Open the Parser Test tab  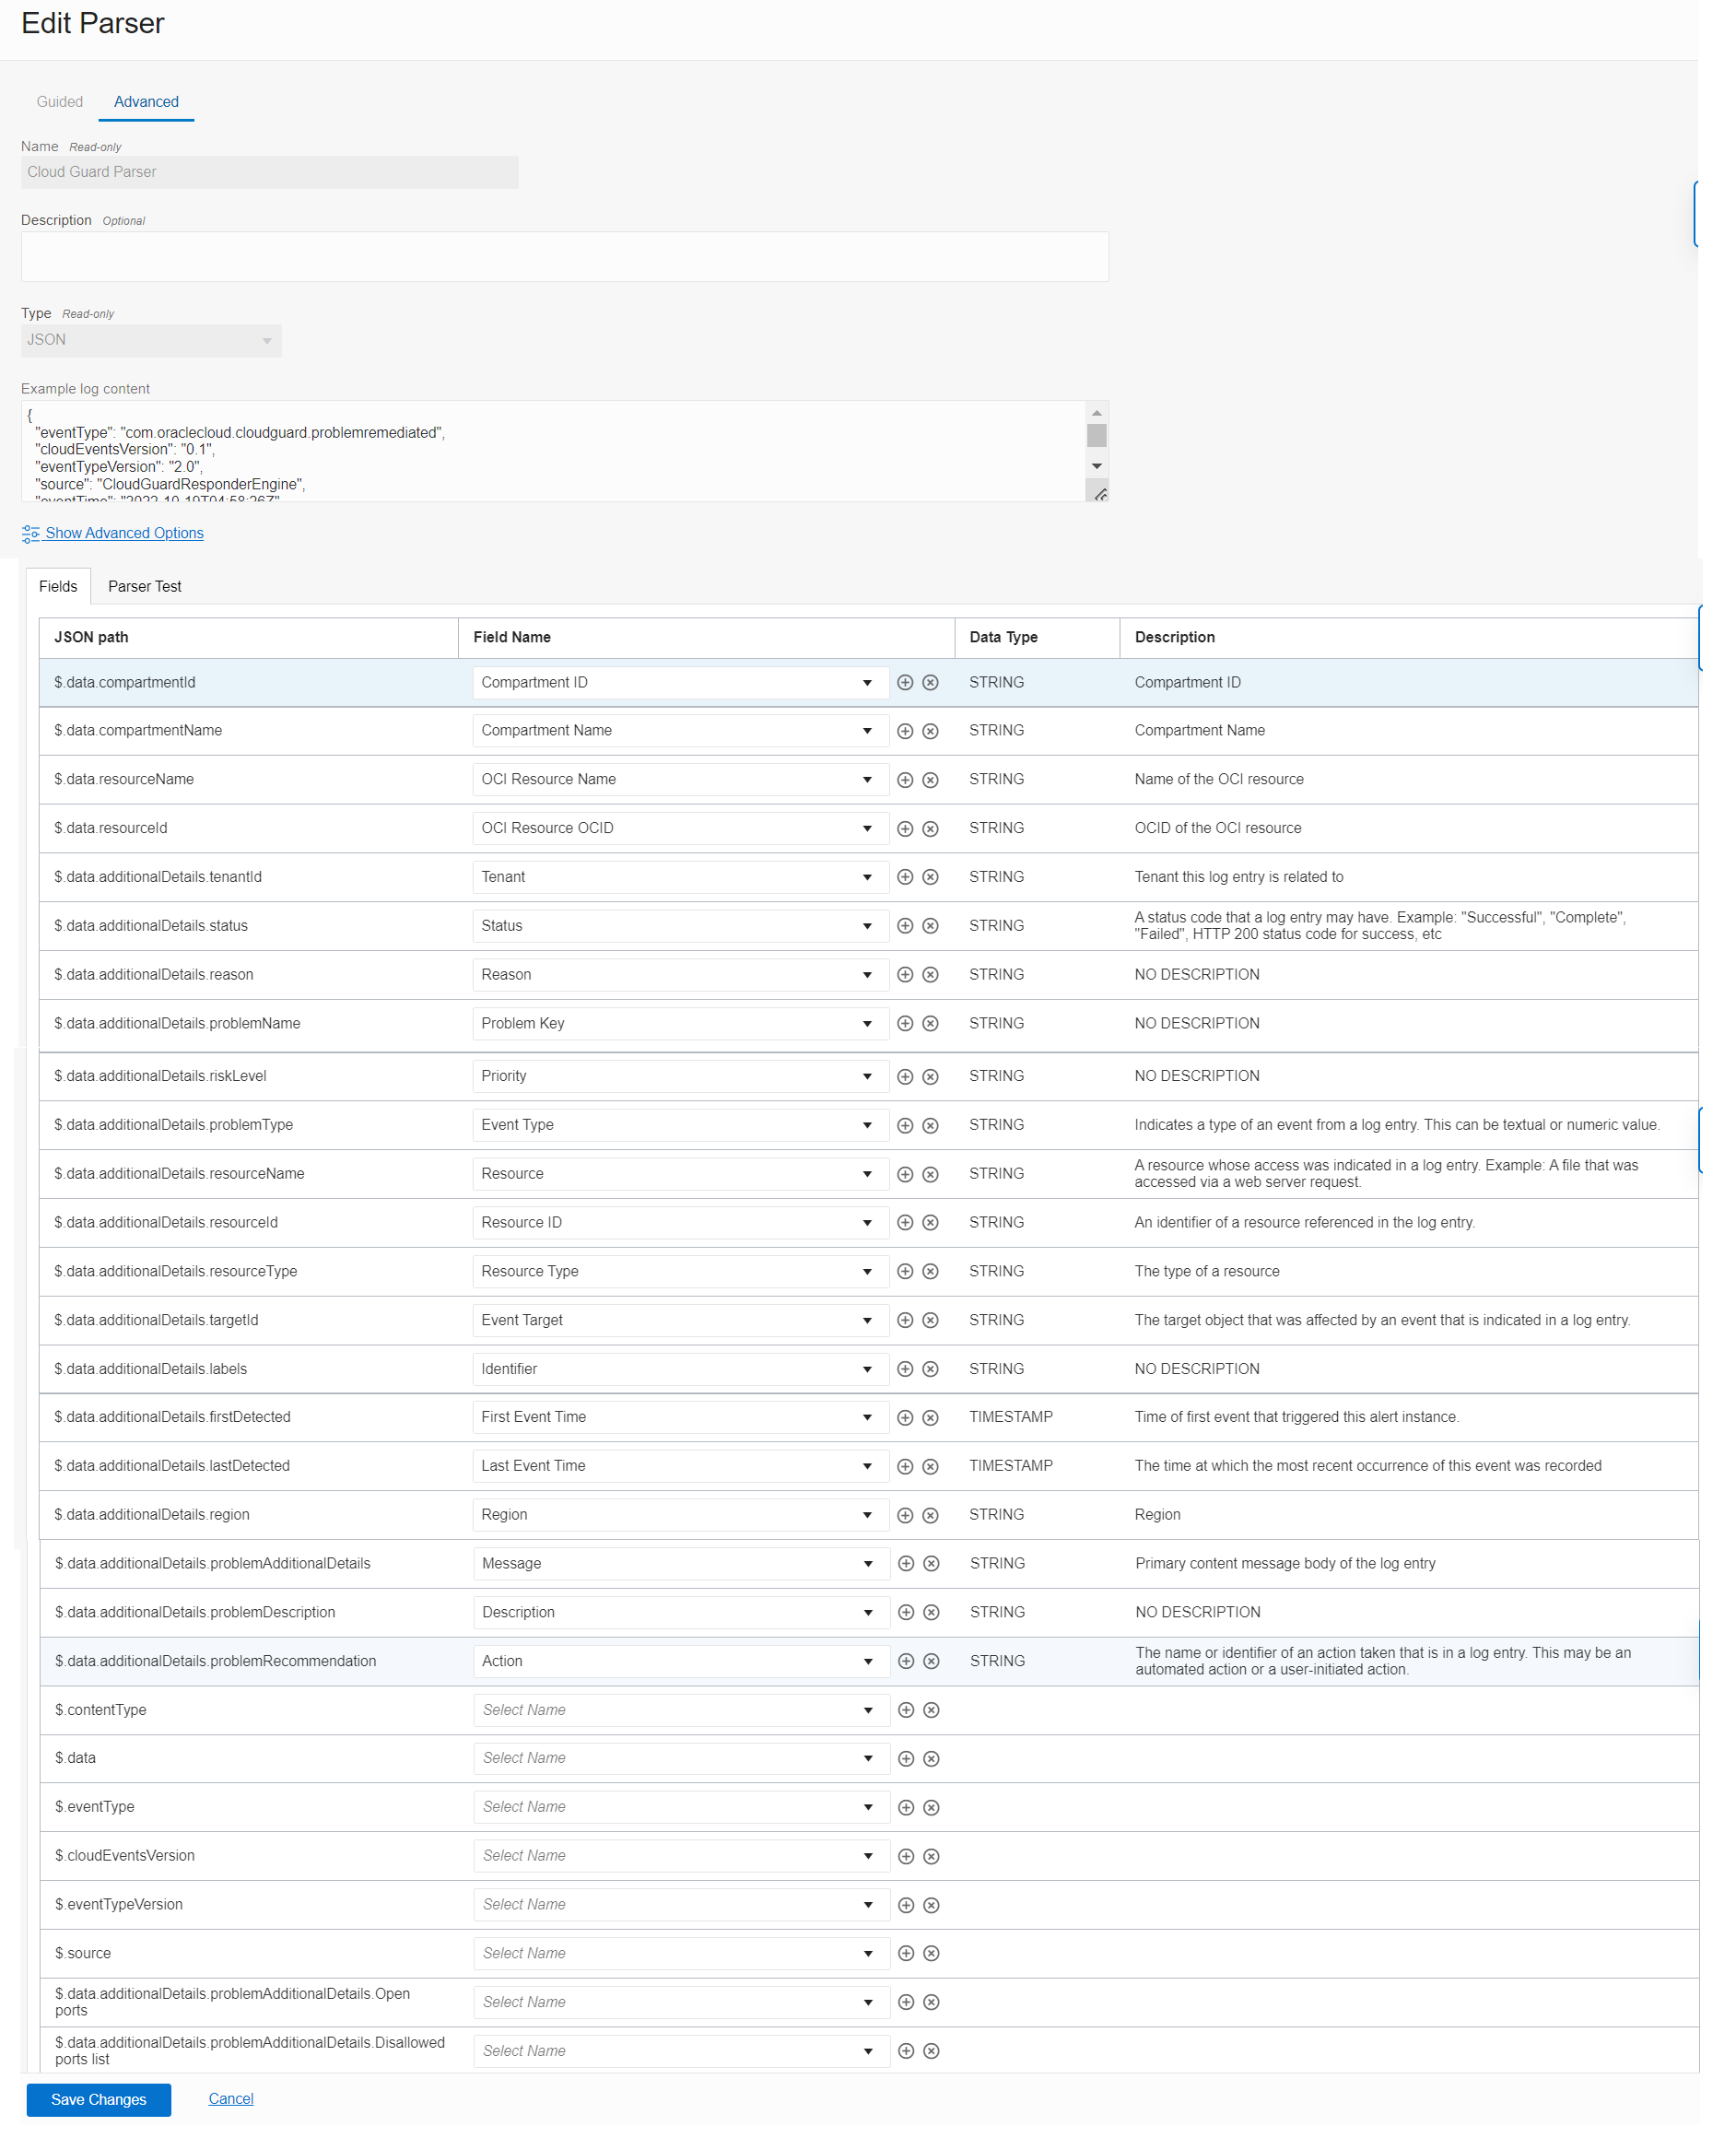pos(144,586)
